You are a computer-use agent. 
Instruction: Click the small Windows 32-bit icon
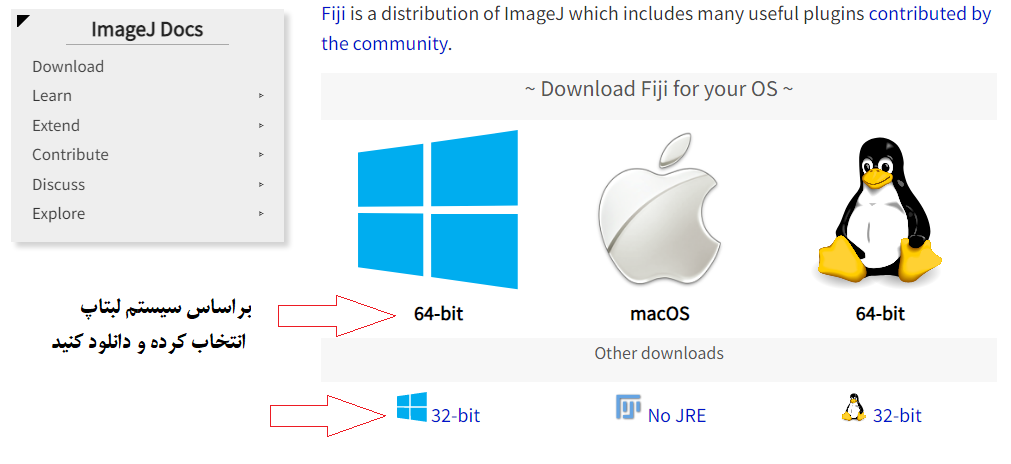tap(411, 407)
